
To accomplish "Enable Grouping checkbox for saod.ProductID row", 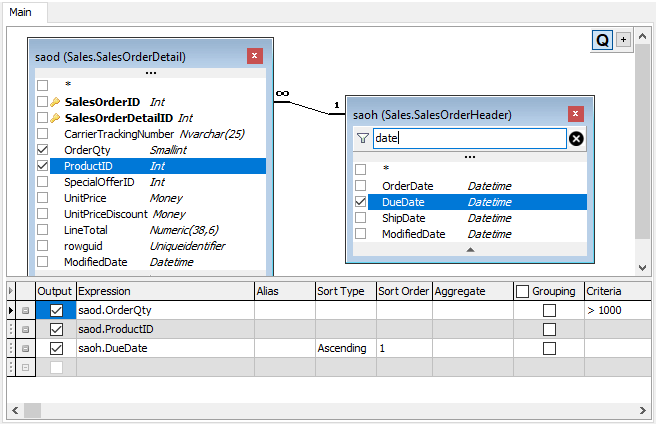I will coord(549,329).
